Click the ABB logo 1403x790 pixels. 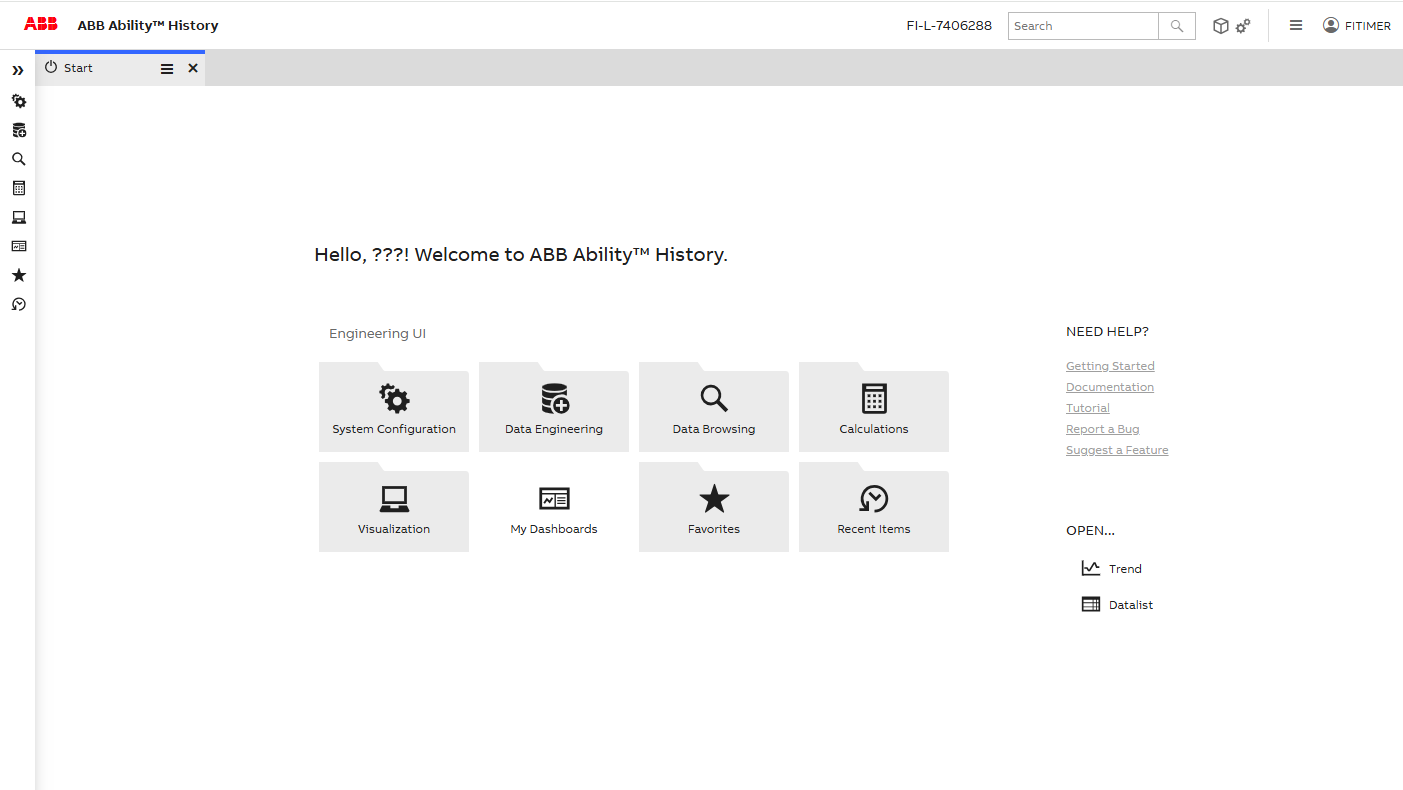coord(41,25)
